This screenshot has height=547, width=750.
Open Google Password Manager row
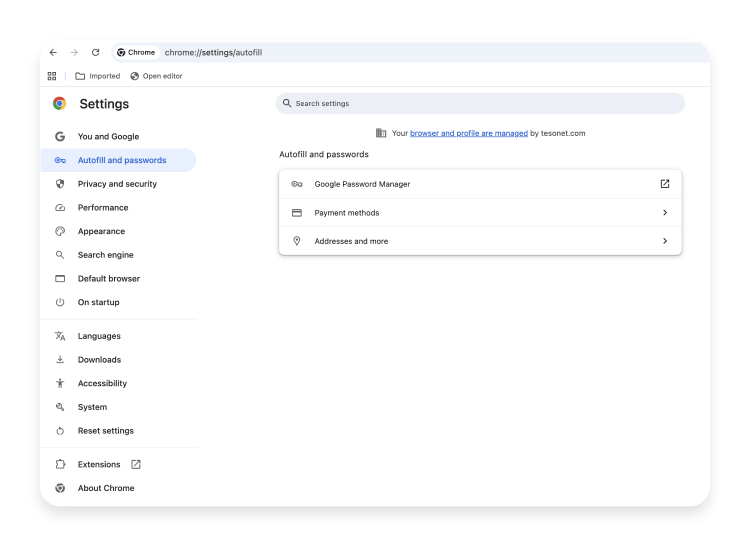tap(480, 184)
